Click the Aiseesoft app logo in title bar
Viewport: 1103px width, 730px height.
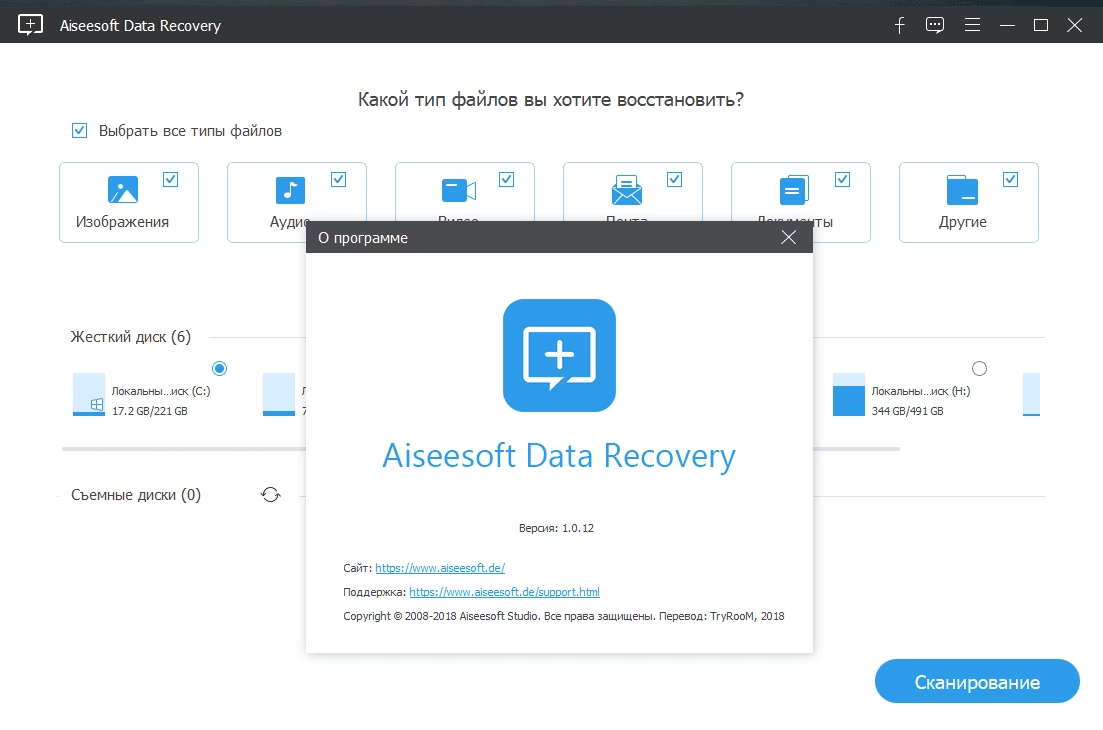coord(30,25)
